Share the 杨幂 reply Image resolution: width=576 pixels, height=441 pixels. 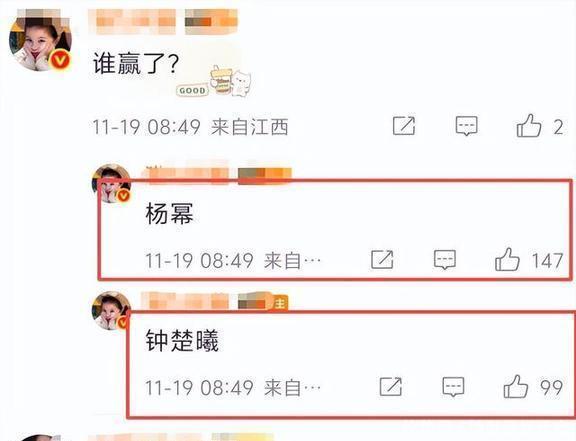tap(382, 259)
